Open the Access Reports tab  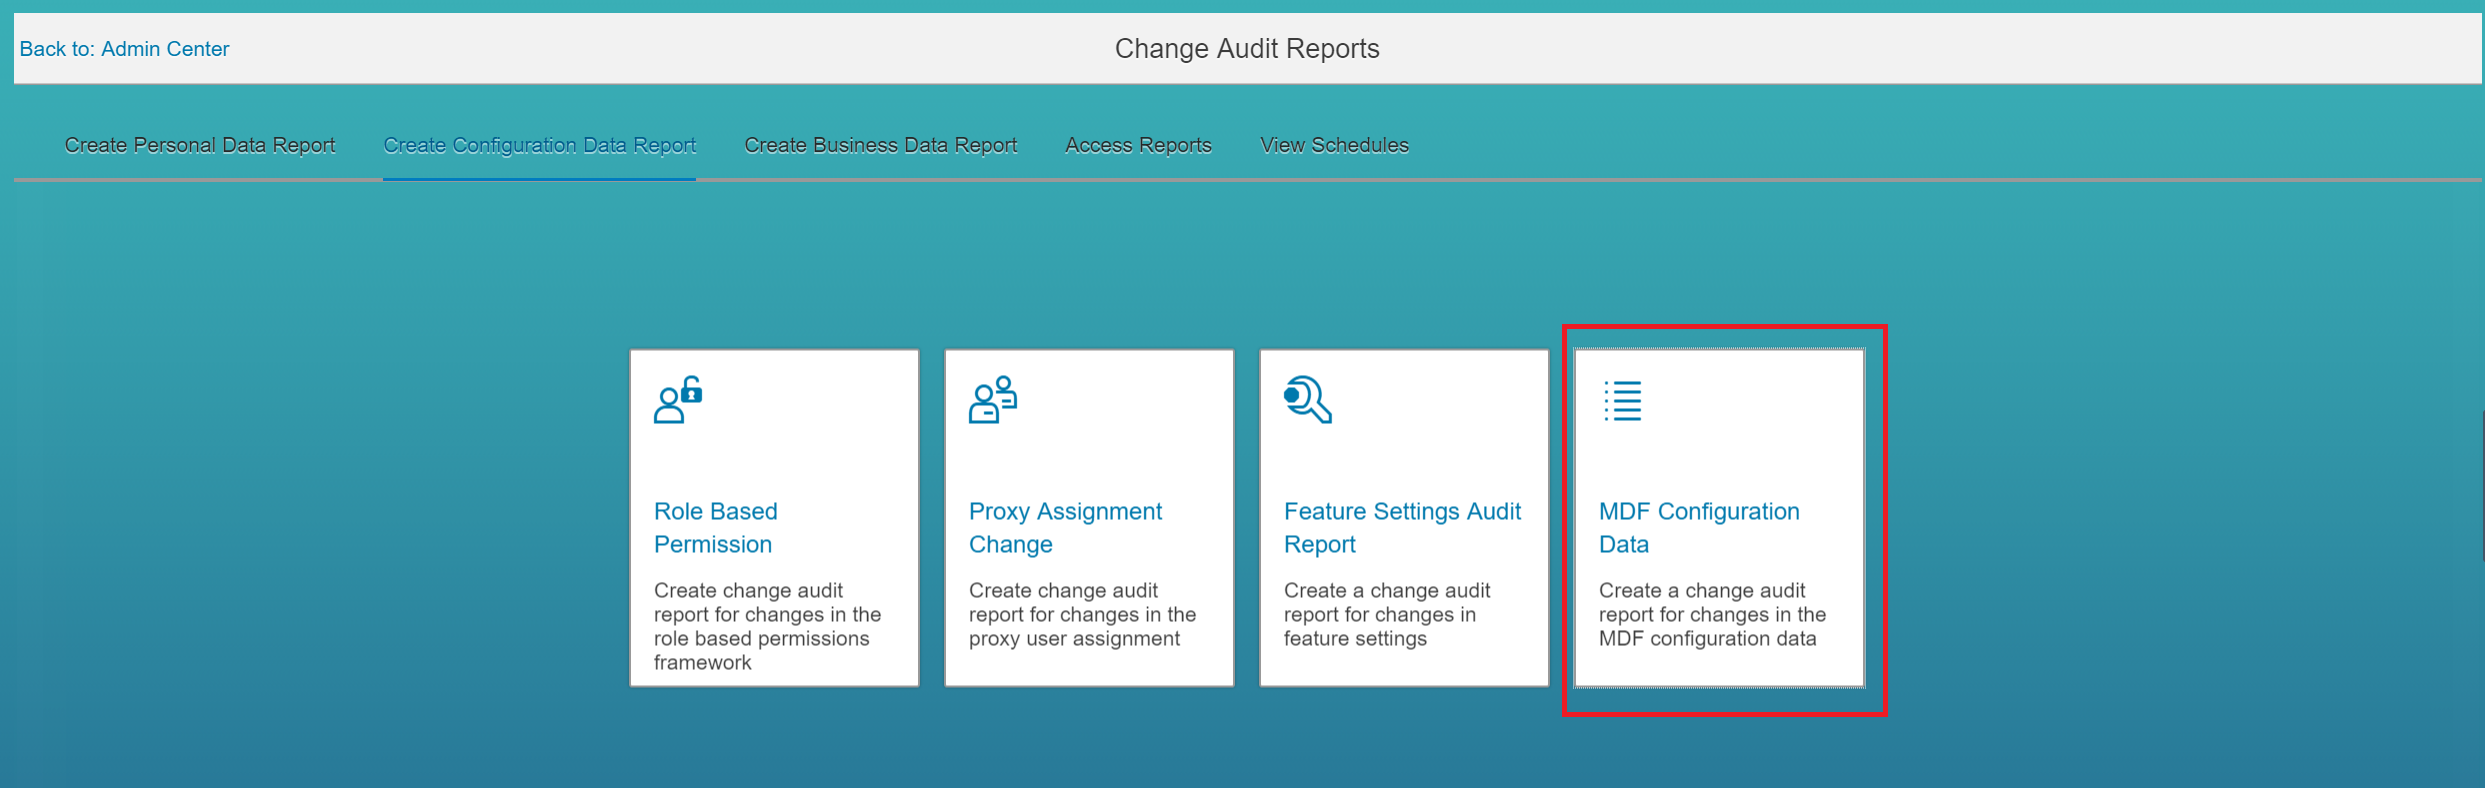click(x=1138, y=145)
